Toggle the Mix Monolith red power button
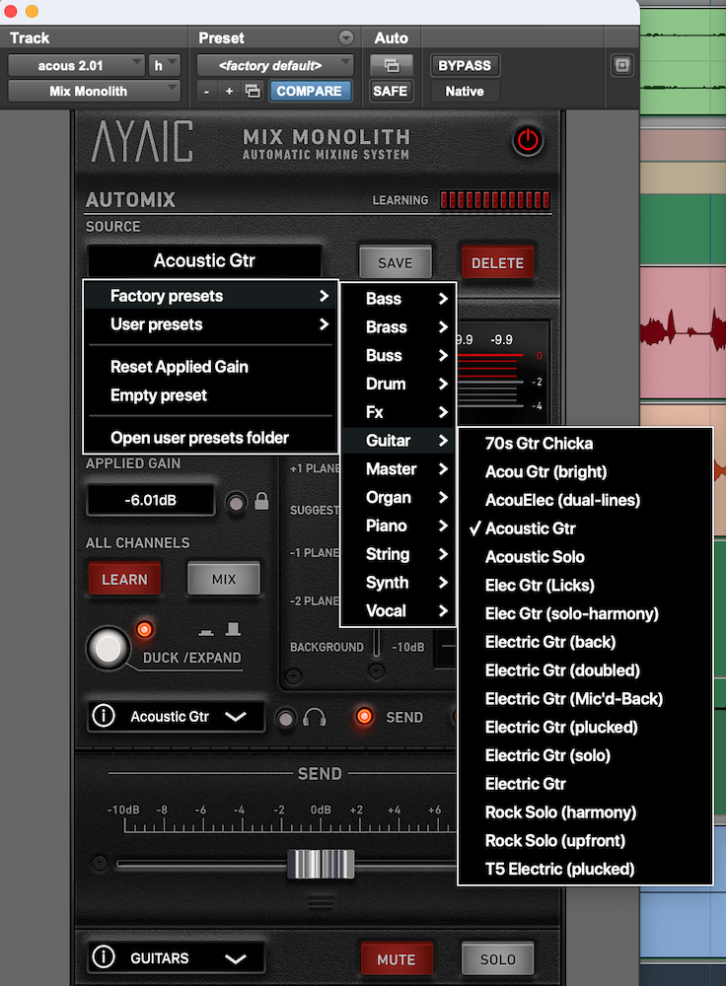This screenshot has width=726, height=986. coord(527,140)
